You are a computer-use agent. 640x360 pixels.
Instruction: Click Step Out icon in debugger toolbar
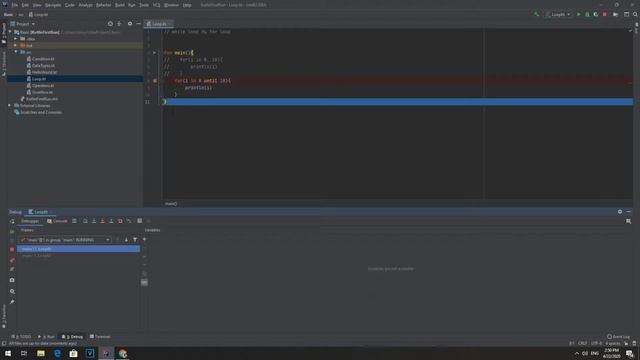coord(111,221)
